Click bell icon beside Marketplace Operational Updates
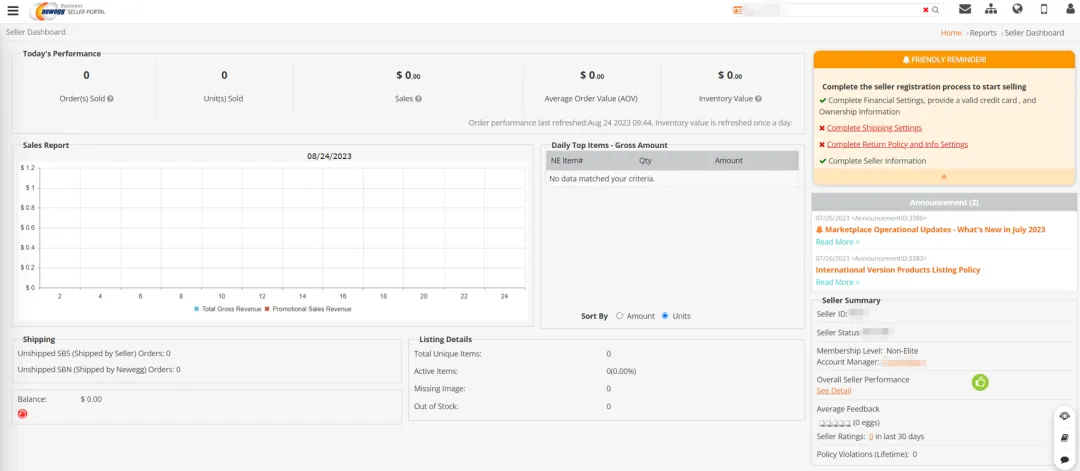The height and width of the screenshot is (471, 1080). click(x=820, y=229)
